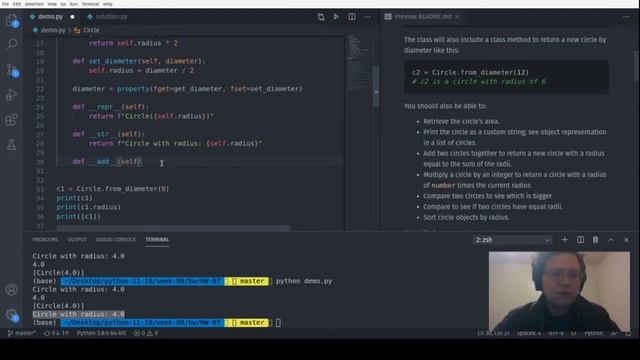Image resolution: width=640 pixels, height=360 pixels.
Task: Select the TERMINAL panel tab
Action: click(x=157, y=240)
